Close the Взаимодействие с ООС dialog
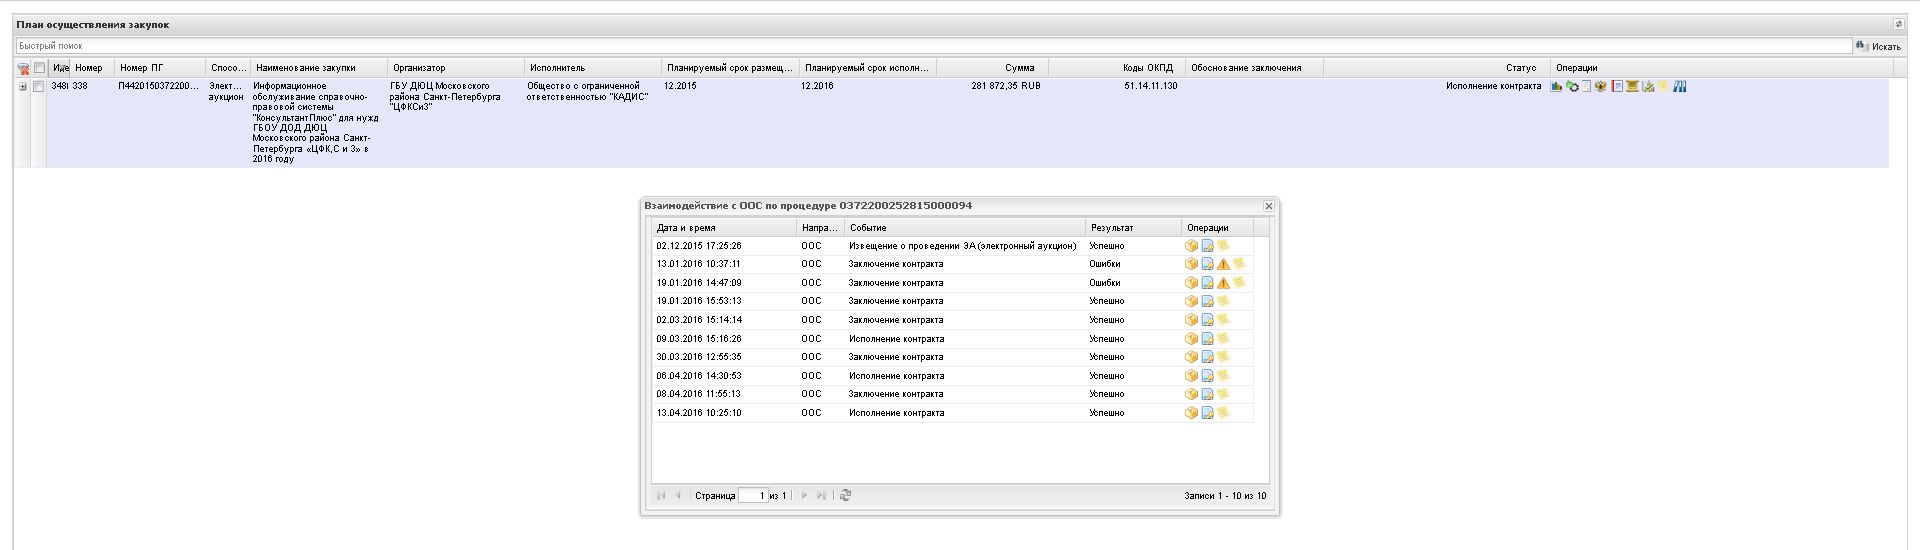The height and width of the screenshot is (550, 1920). 1268,206
